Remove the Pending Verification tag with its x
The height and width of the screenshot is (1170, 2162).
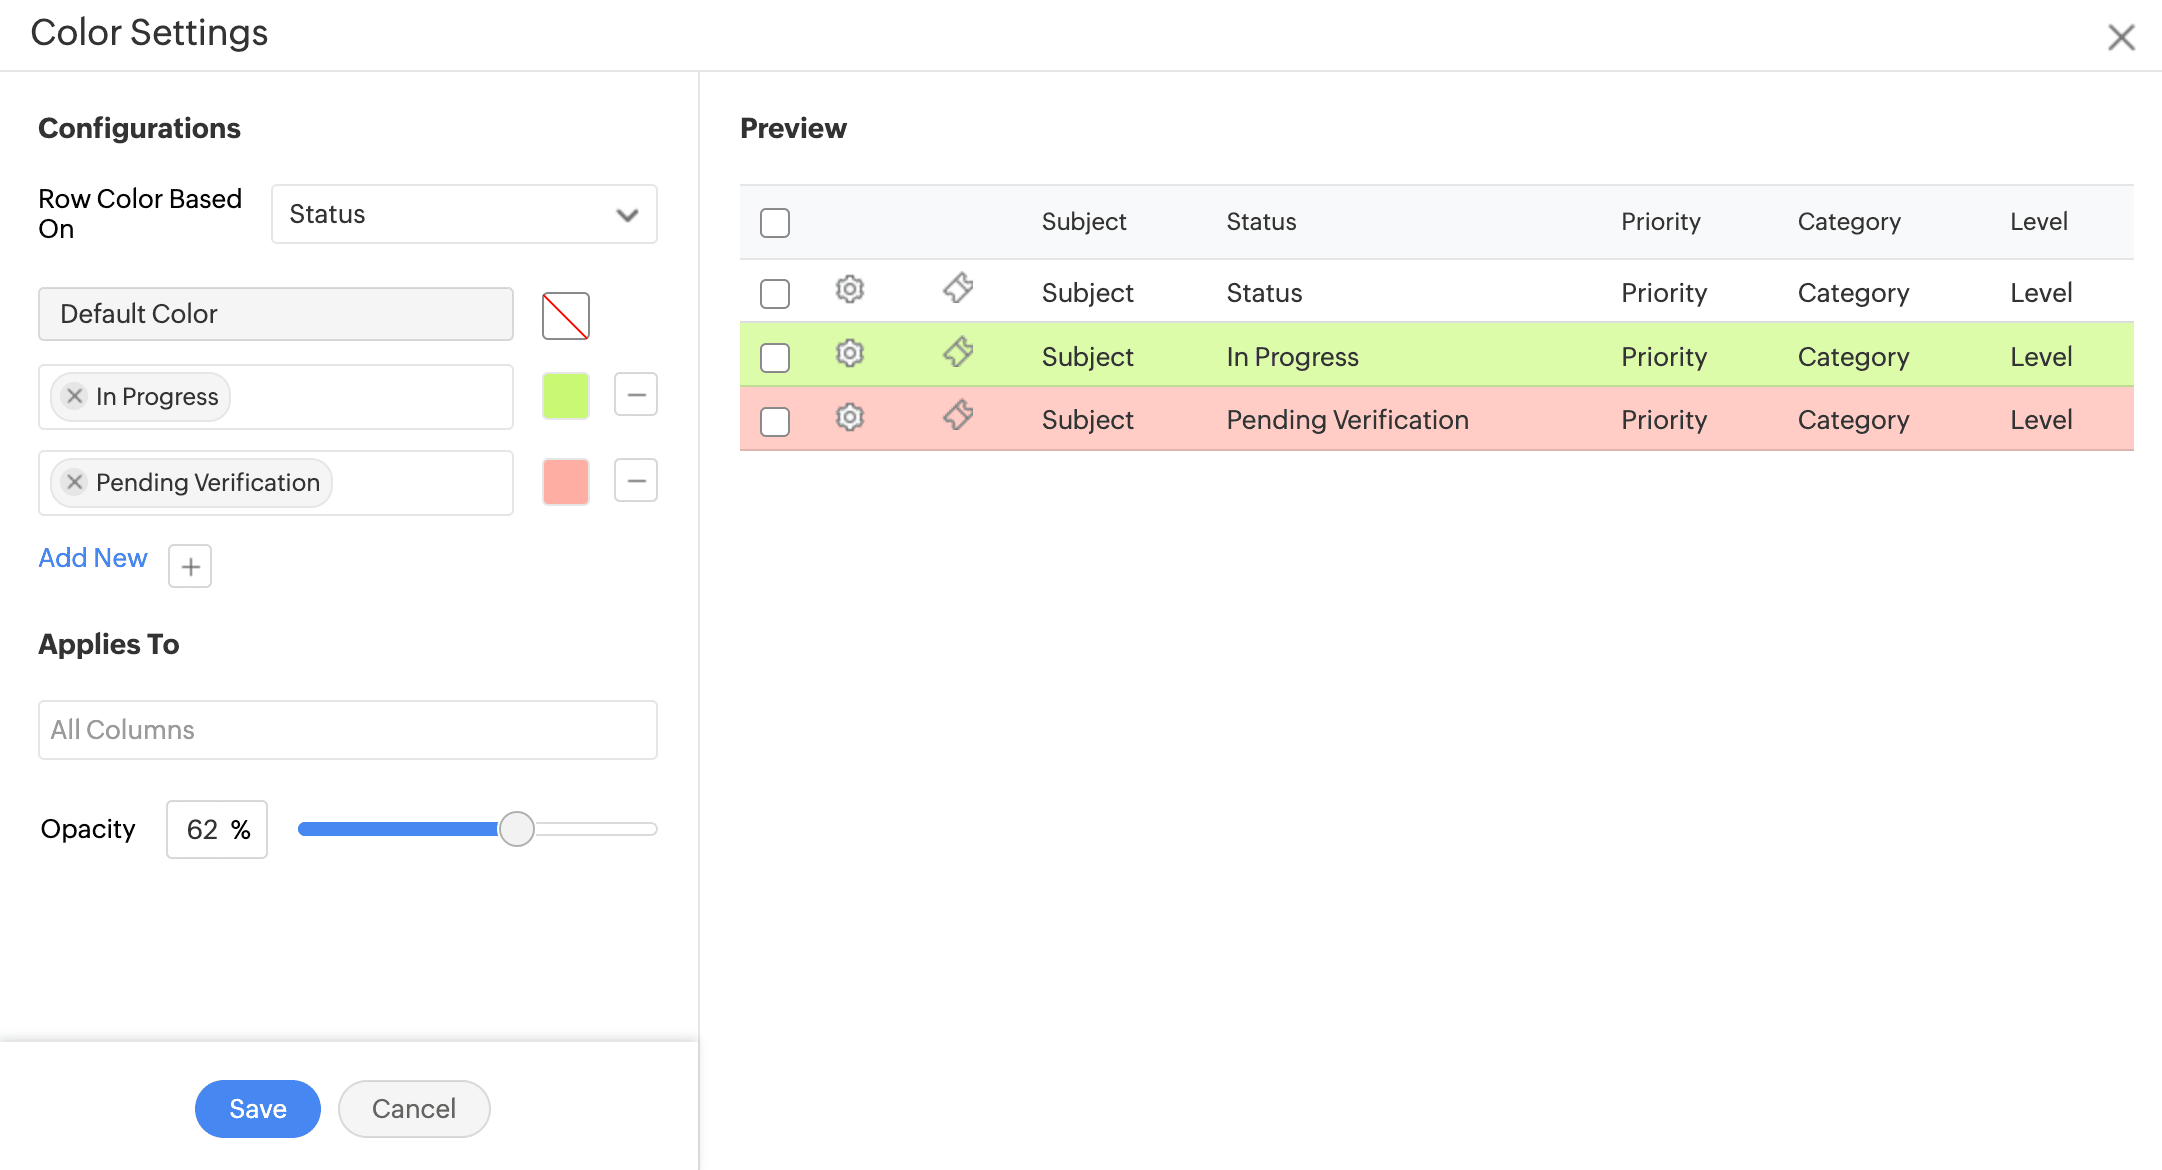pyautogui.click(x=74, y=482)
